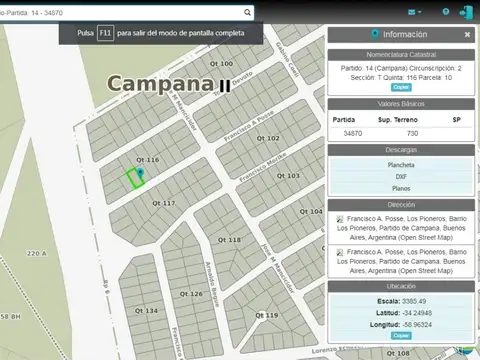Click the Ubicación section header
The width and height of the screenshot is (480, 360).
(x=401, y=286)
